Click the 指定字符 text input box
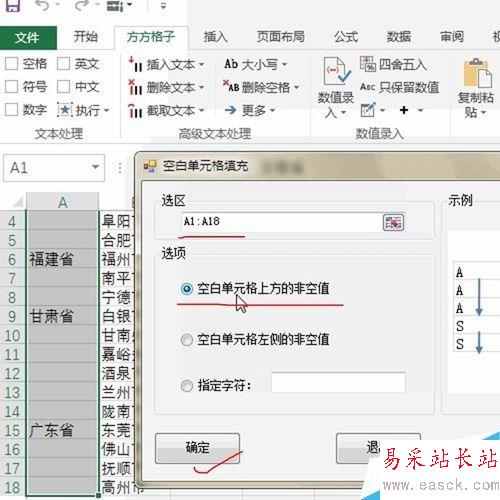Viewport: 500px width, 500px height. [x=338, y=383]
